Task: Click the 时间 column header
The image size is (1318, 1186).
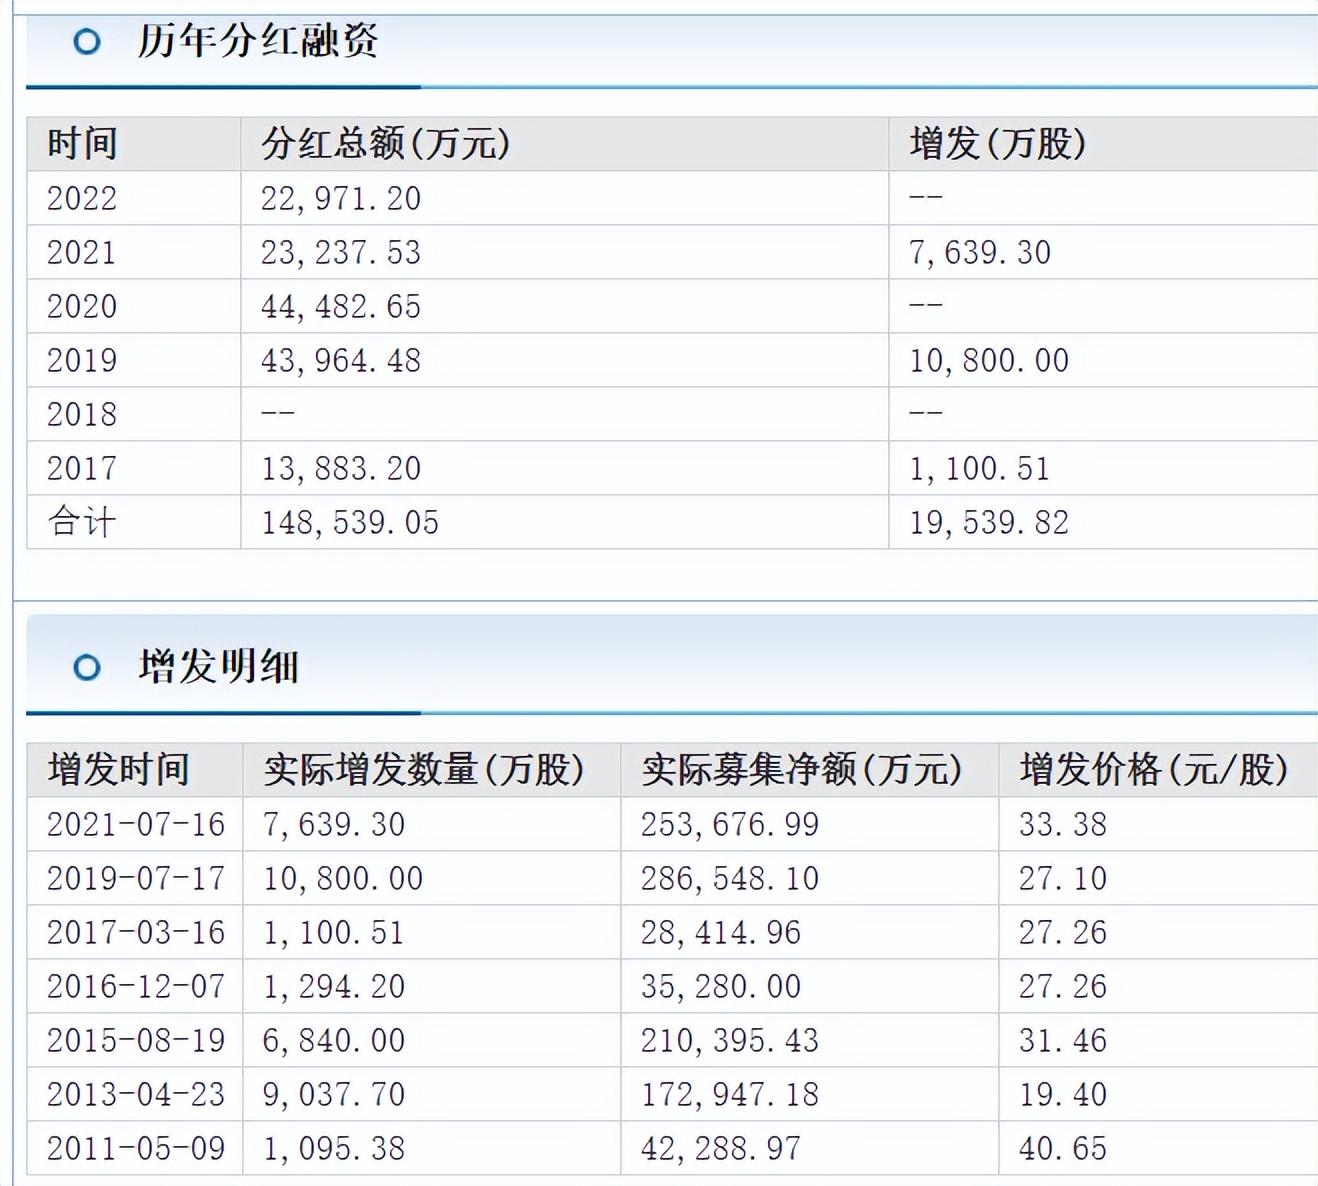Action: (82, 144)
